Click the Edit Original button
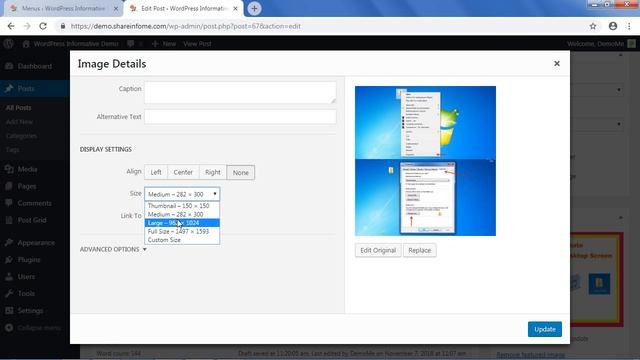 tap(378, 250)
